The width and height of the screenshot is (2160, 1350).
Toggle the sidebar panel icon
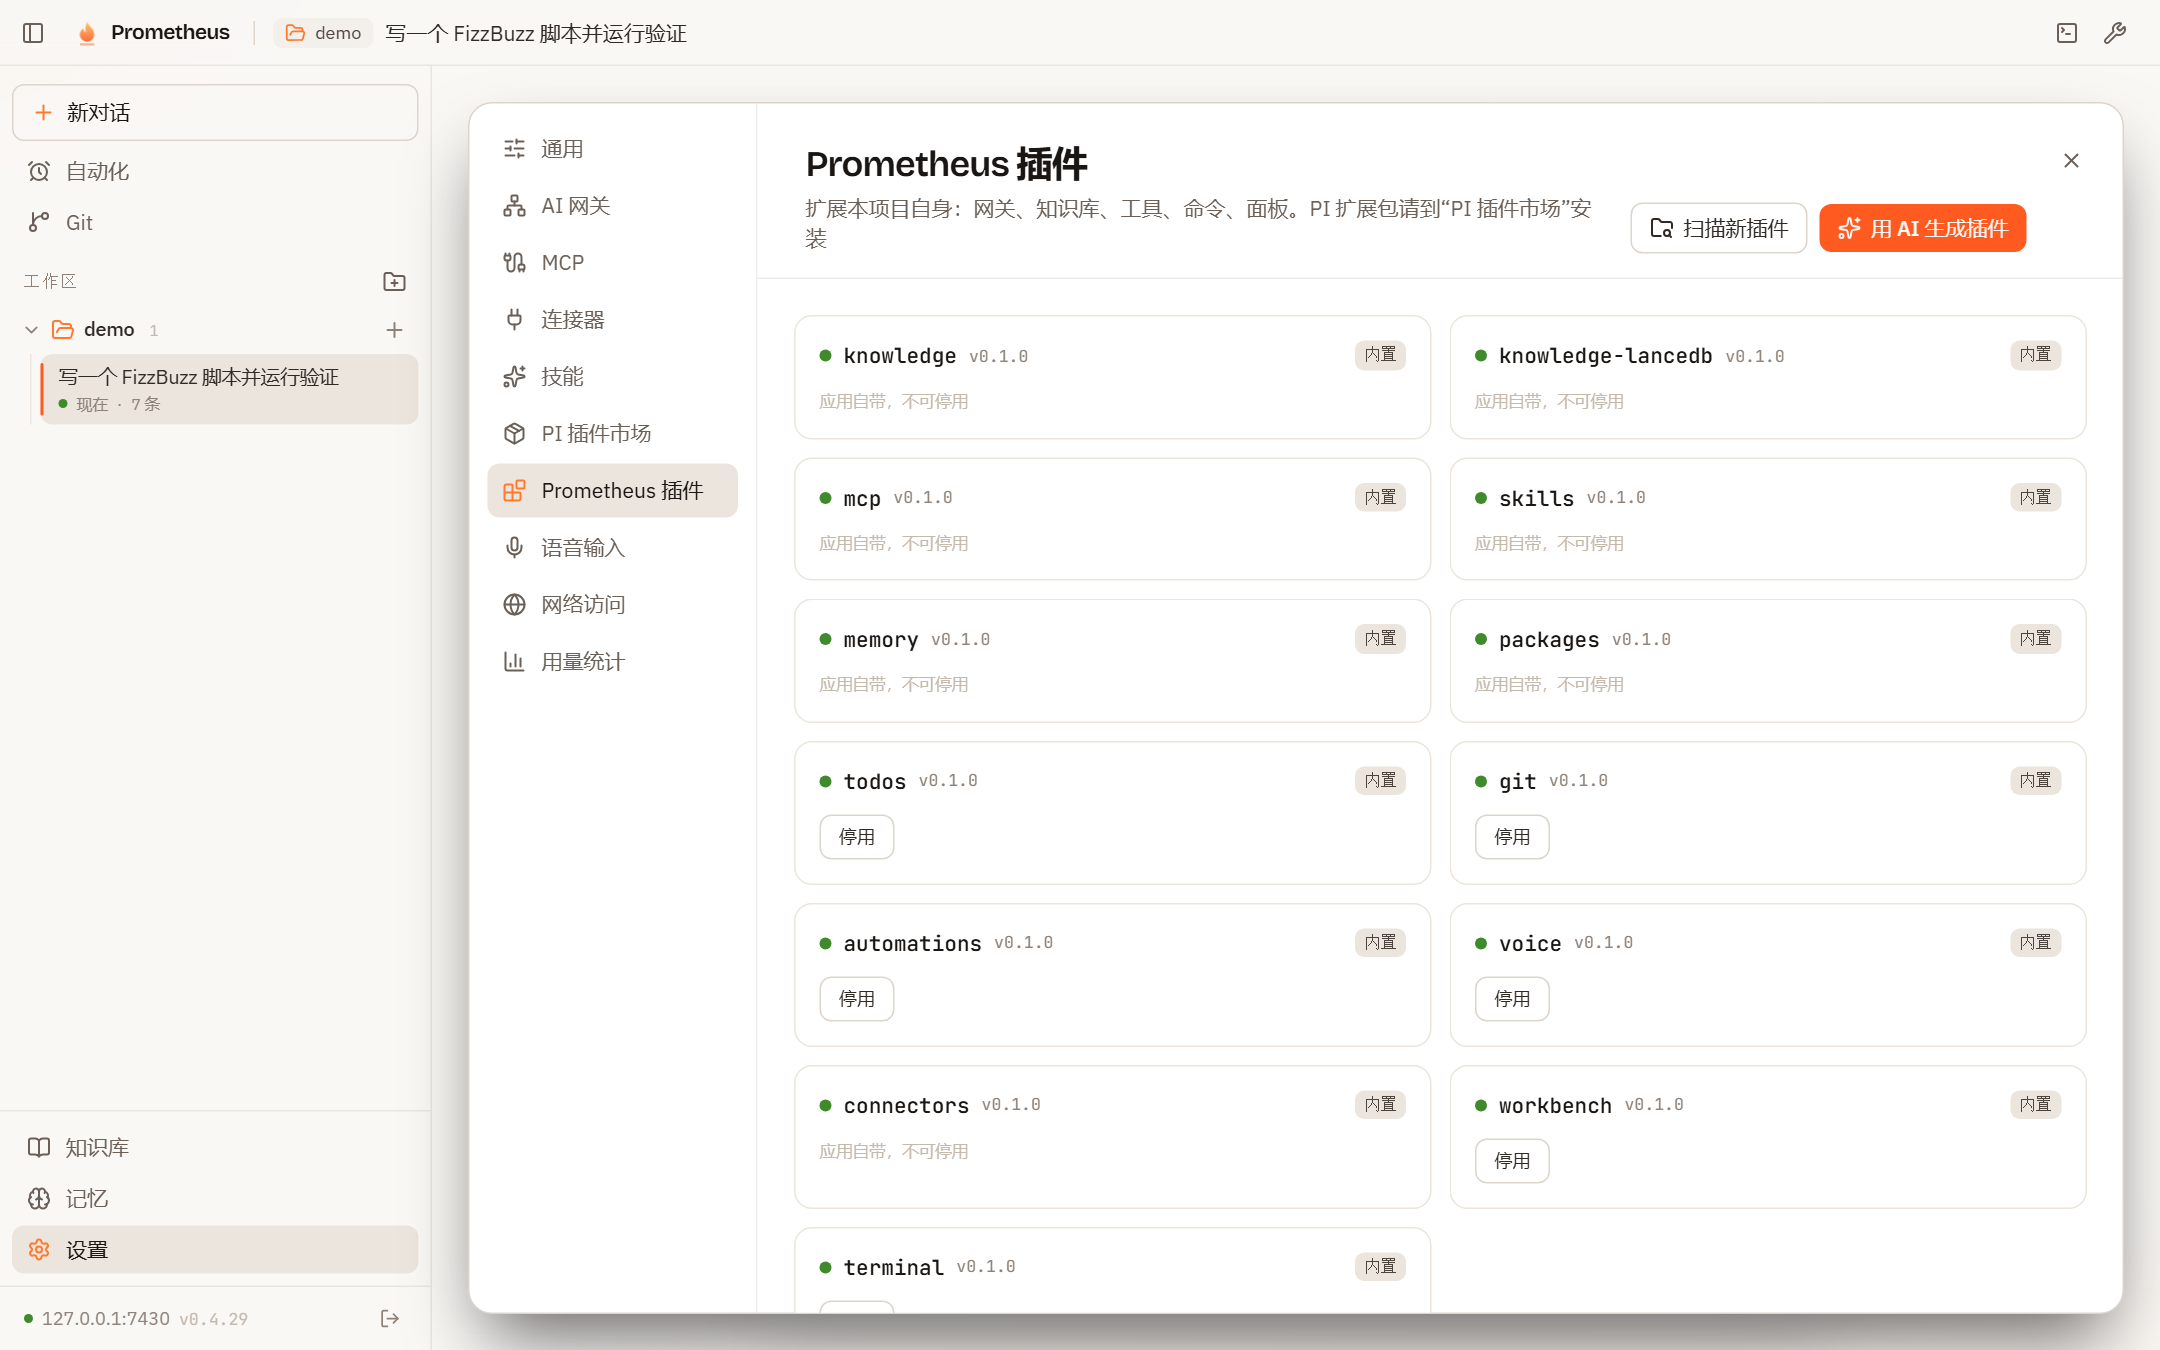tap(33, 33)
